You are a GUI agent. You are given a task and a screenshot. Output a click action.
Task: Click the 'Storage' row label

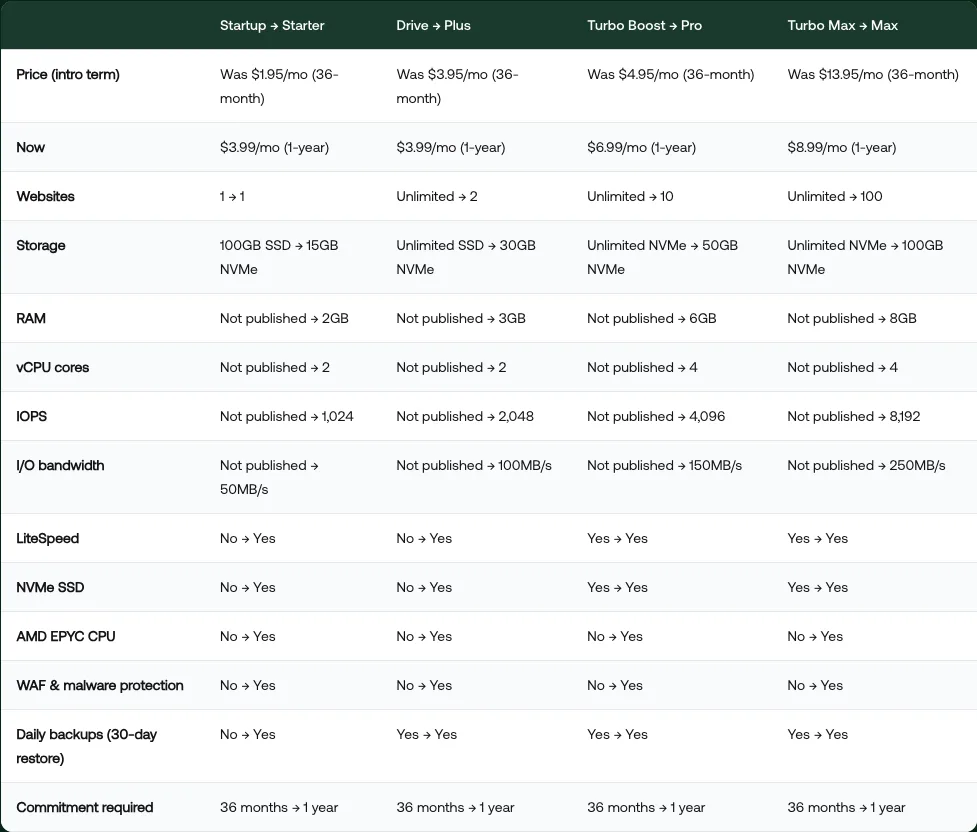(41, 246)
